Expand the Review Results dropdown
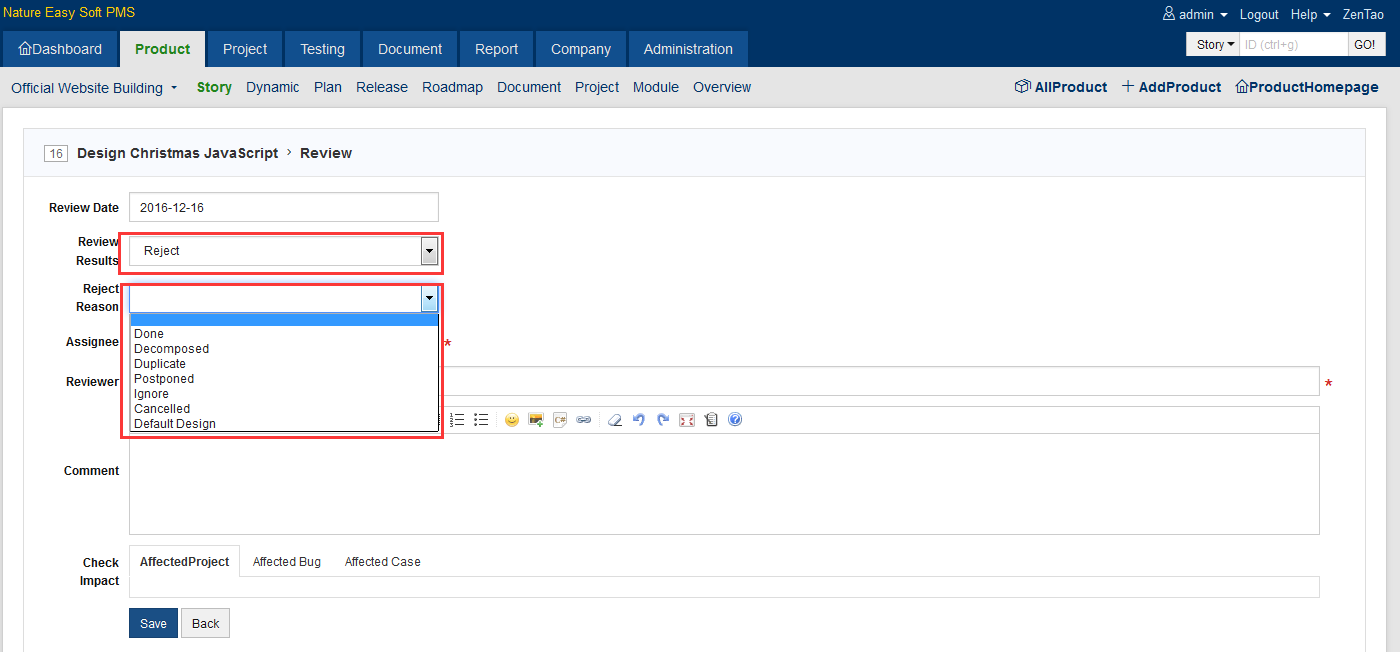Image resolution: width=1400 pixels, height=652 pixels. pyautogui.click(x=429, y=251)
